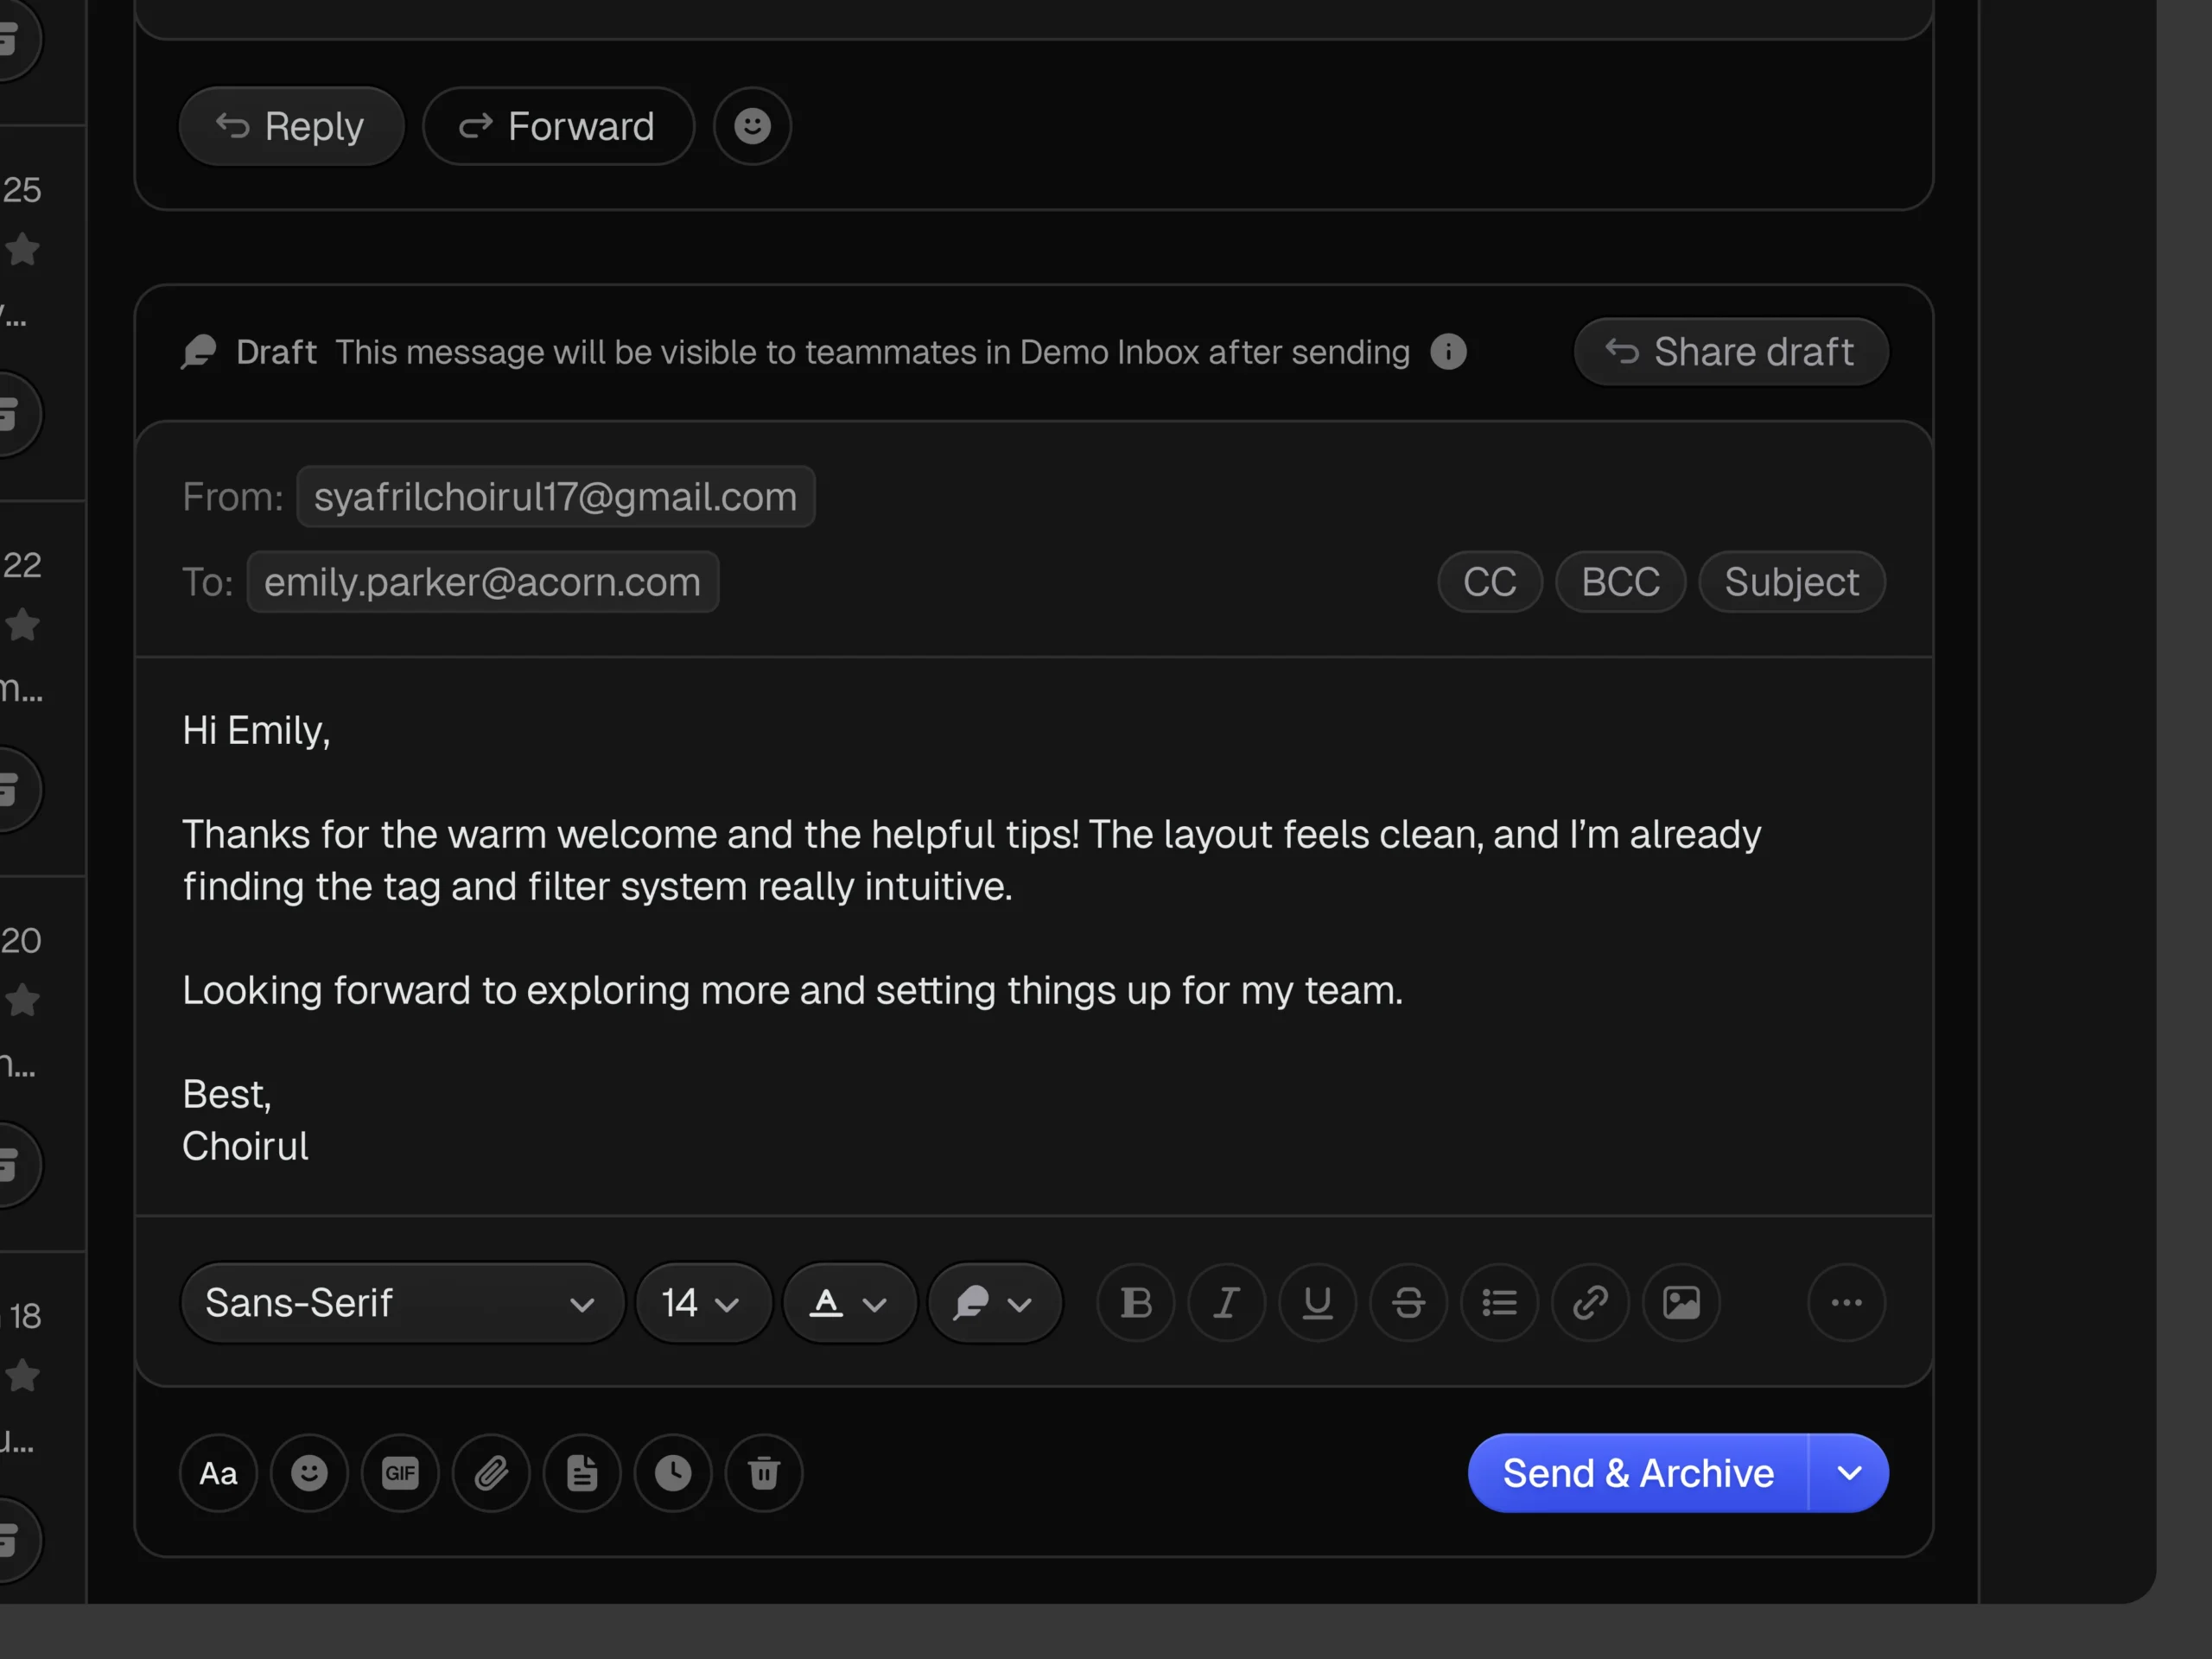Click the To recipient email field
Image resolution: width=2212 pixels, height=1659 pixels.
(483, 582)
